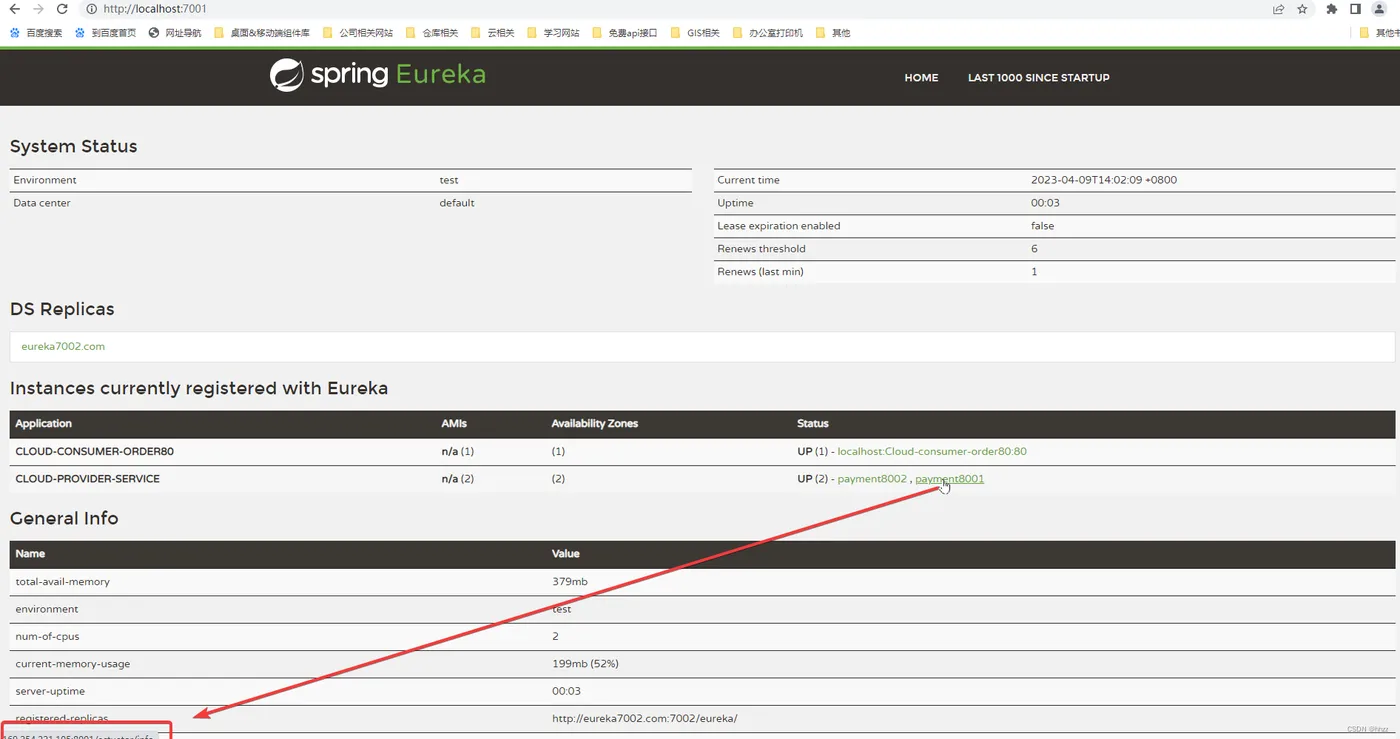Viewport: 1400px width, 739px height.
Task: Select the Data center value default
Action: 457,203
